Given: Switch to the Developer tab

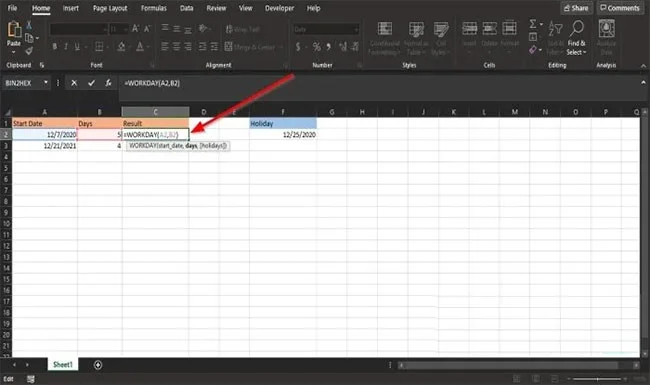Looking at the screenshot, I should point(279,8).
